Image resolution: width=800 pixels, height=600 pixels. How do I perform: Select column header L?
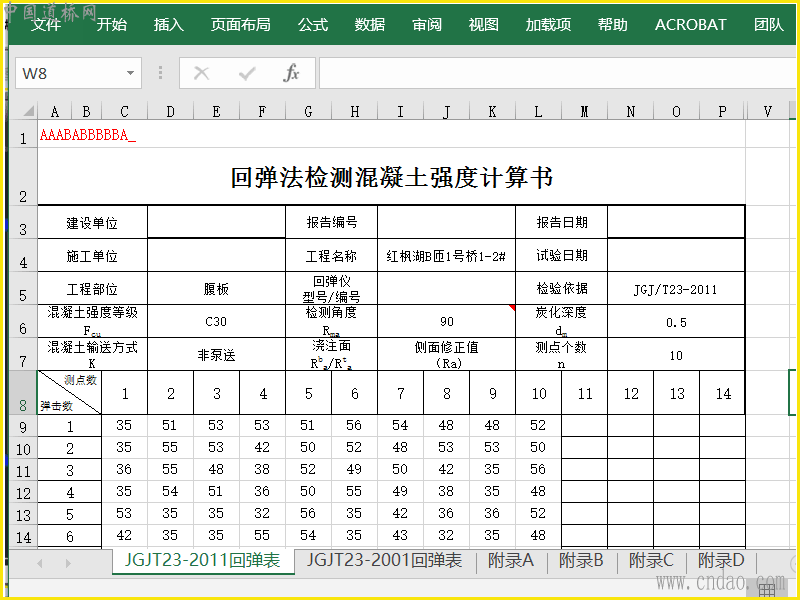pyautogui.click(x=538, y=111)
